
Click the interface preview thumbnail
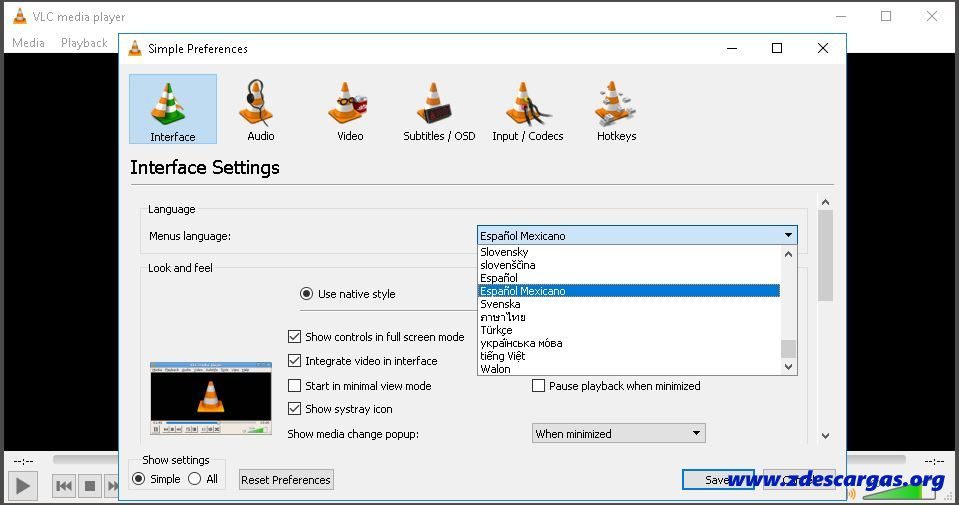[210, 398]
